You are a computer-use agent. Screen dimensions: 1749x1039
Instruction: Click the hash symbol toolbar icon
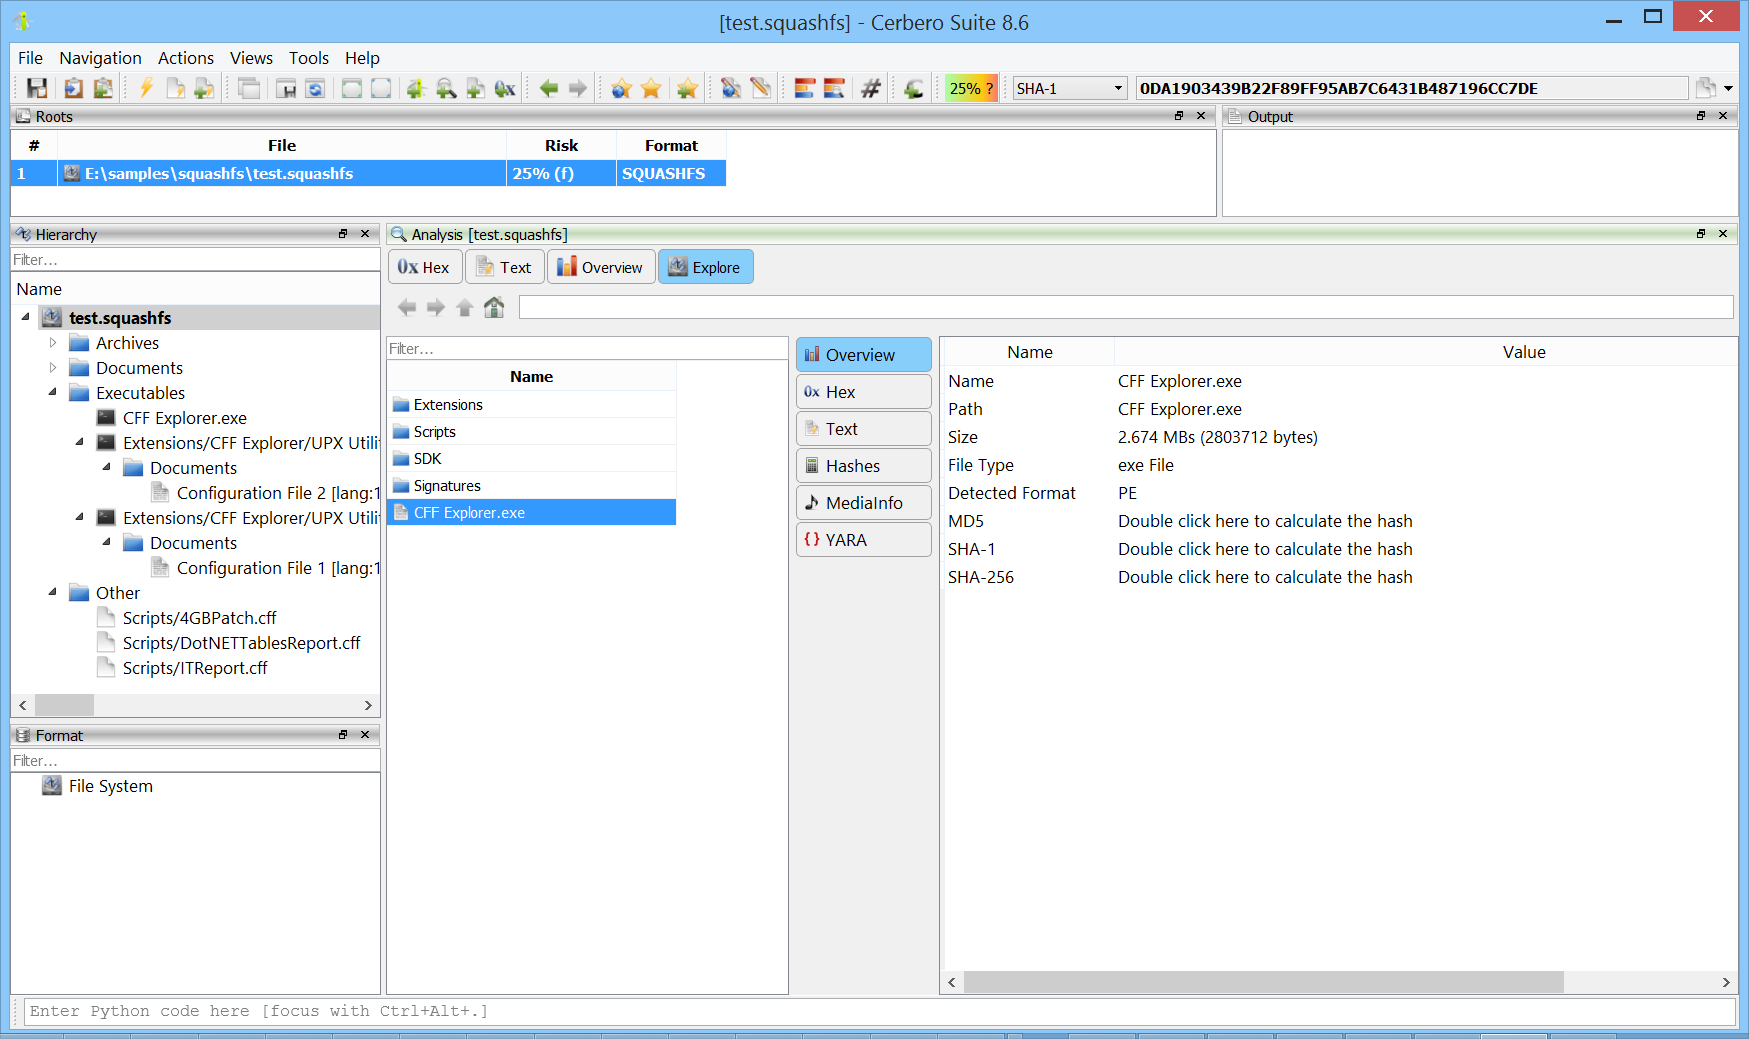[871, 88]
